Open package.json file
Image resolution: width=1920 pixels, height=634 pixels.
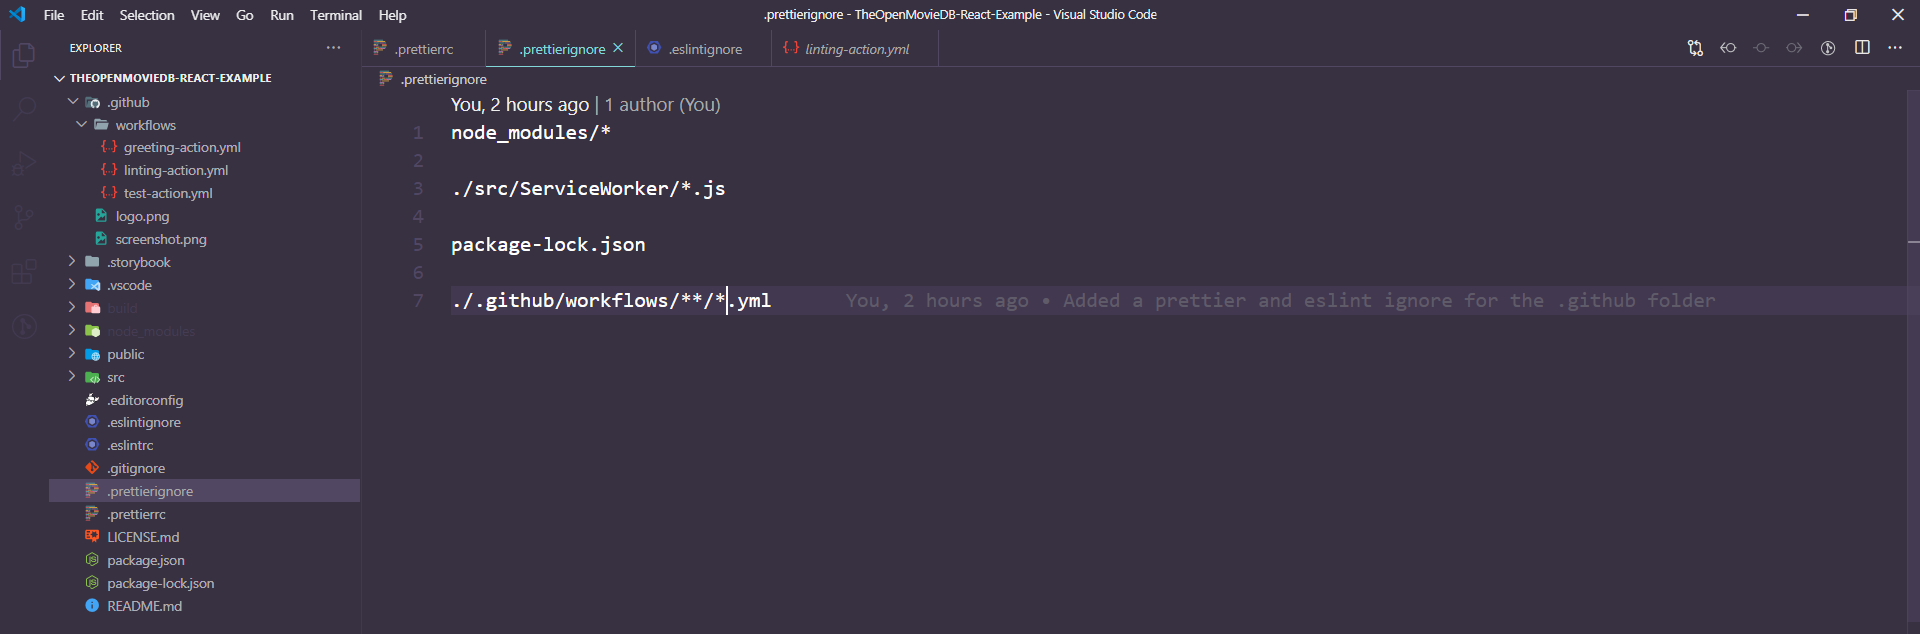point(204,560)
